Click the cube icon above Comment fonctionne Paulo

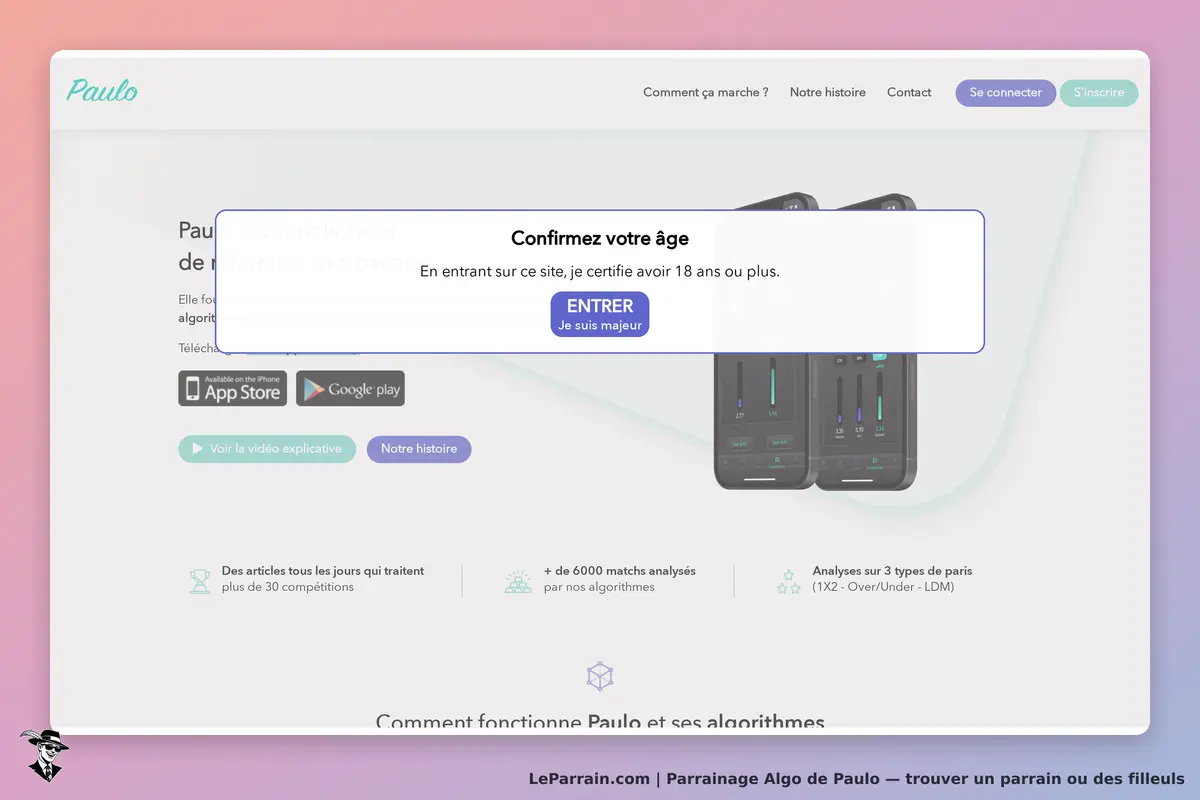[600, 676]
